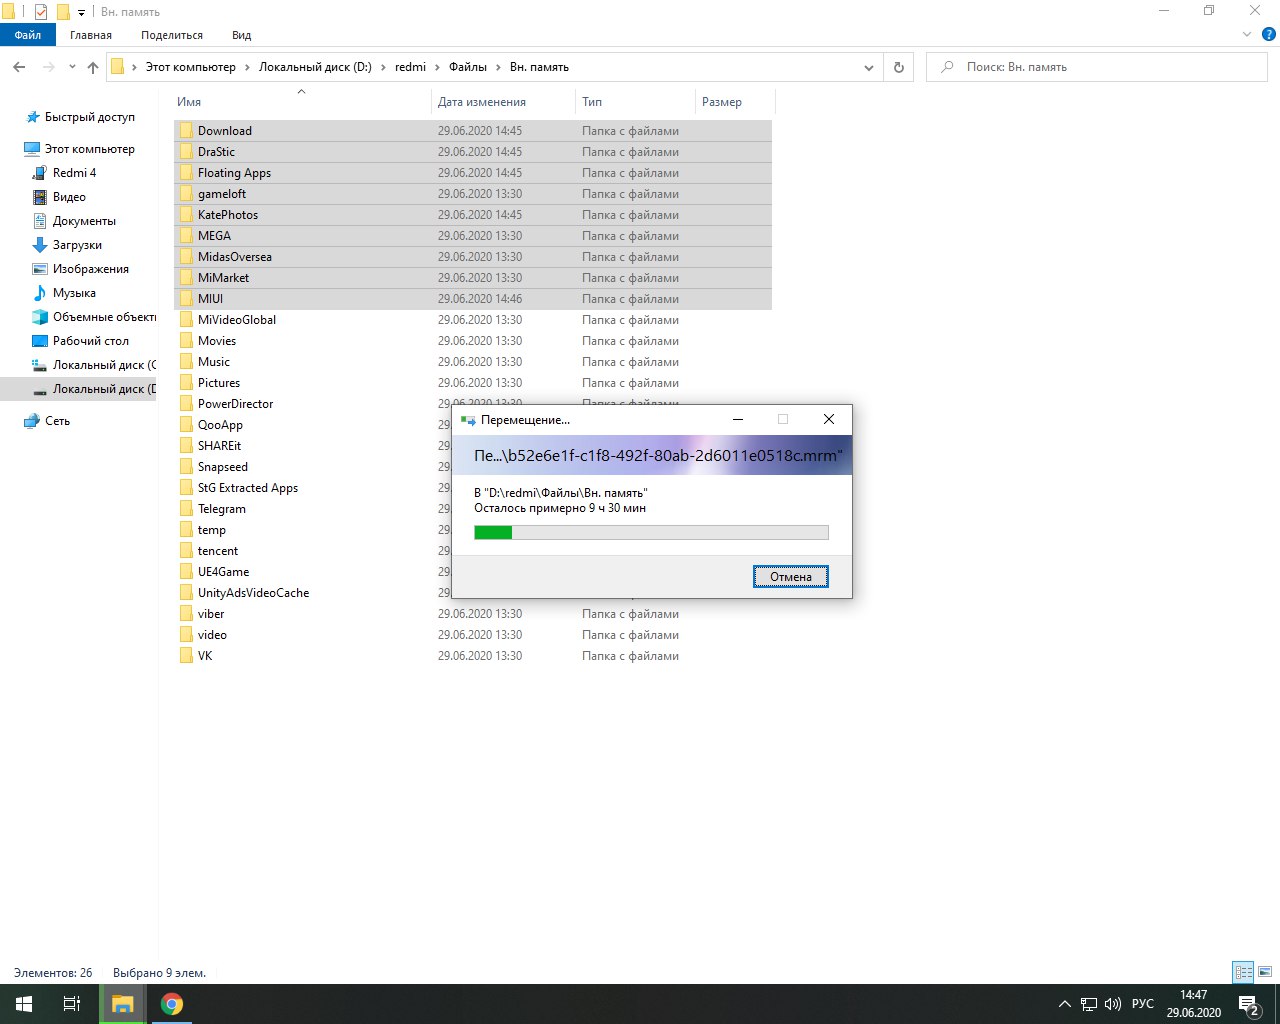Sort by the Размер column header
This screenshot has height=1024, width=1280.
point(735,102)
